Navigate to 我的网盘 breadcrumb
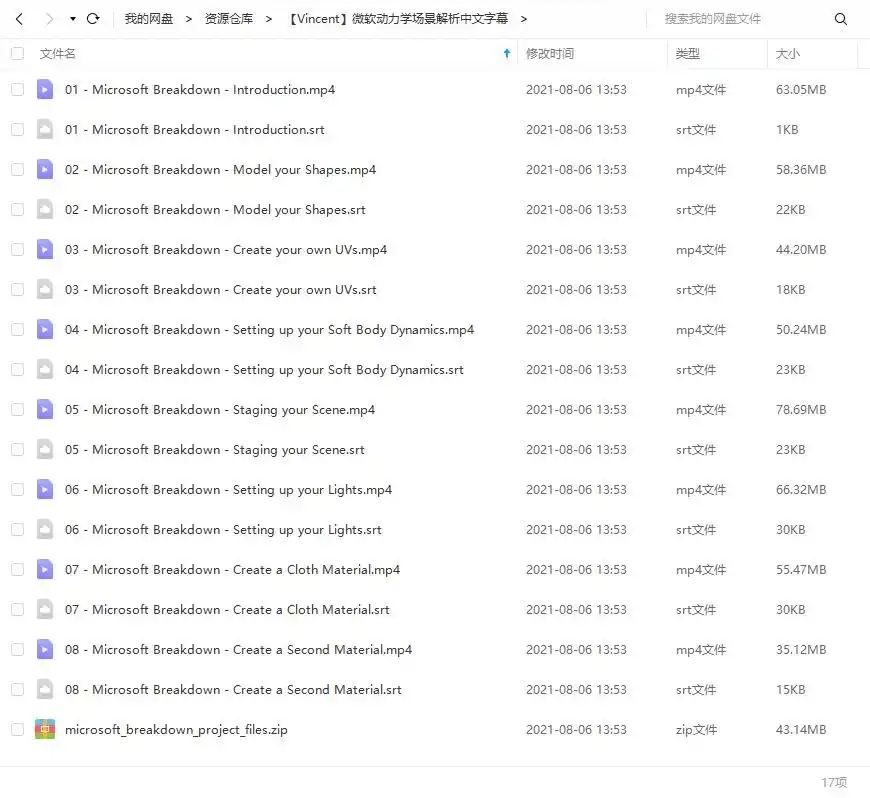Viewport: 870px width, 798px height. coord(149,19)
